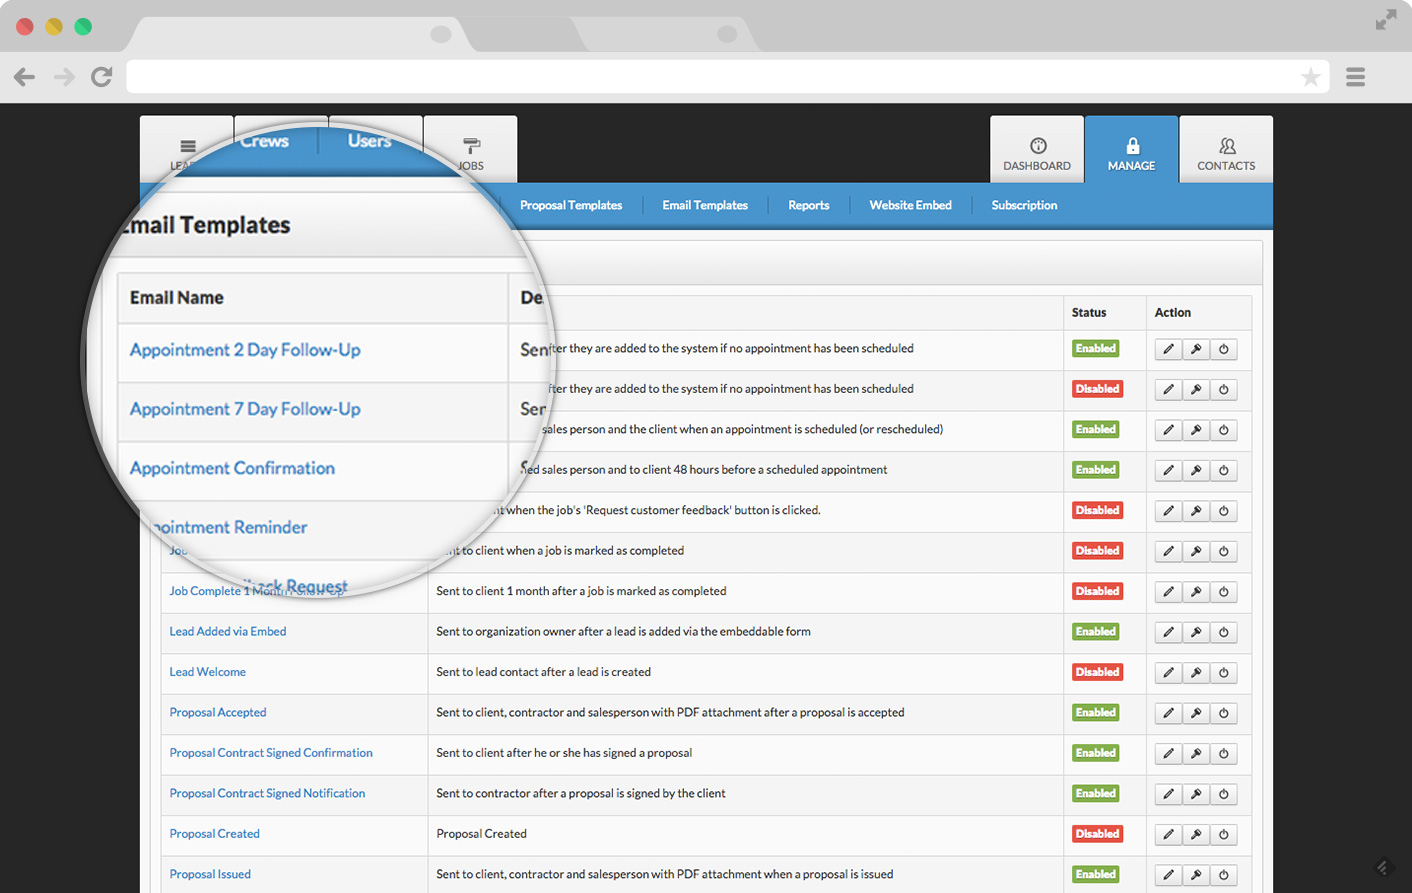Edit the Proposal Created template
1412x893 pixels.
(x=1168, y=835)
